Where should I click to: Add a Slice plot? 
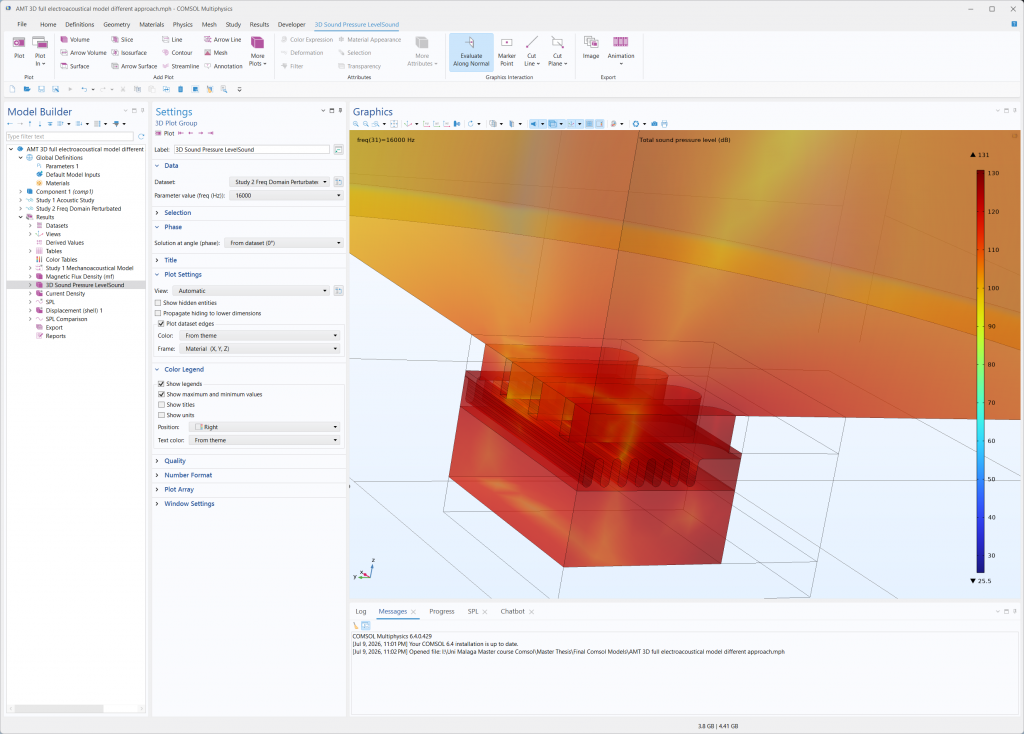point(122,40)
